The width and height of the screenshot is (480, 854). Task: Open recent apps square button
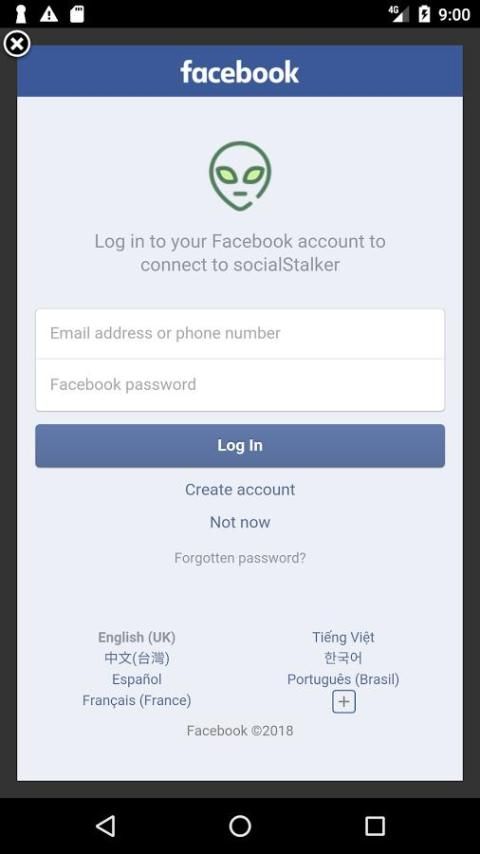point(375,826)
